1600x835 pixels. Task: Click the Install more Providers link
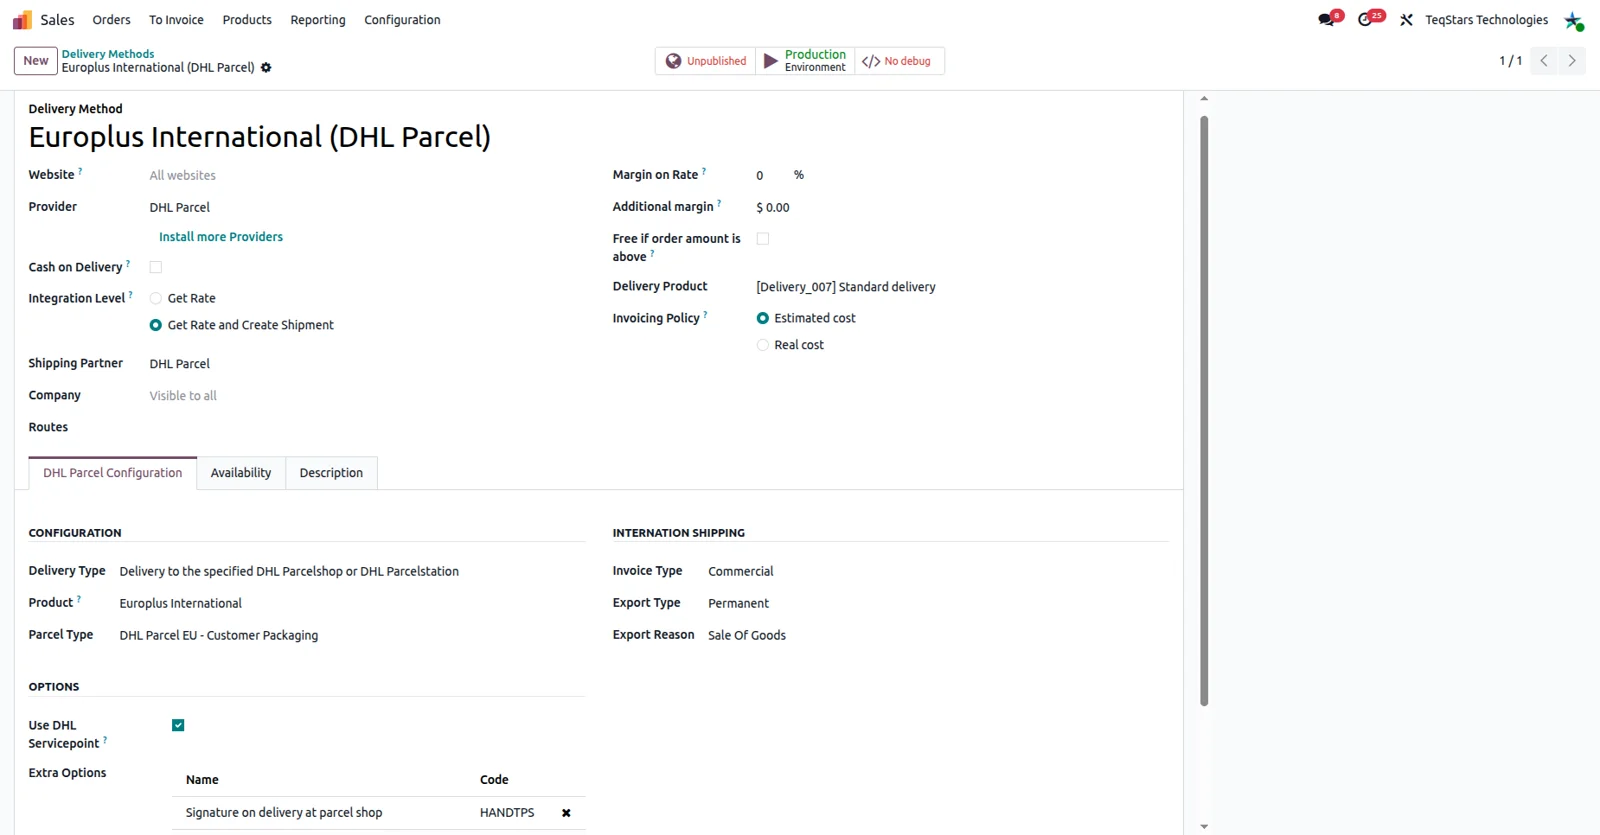[x=221, y=237]
